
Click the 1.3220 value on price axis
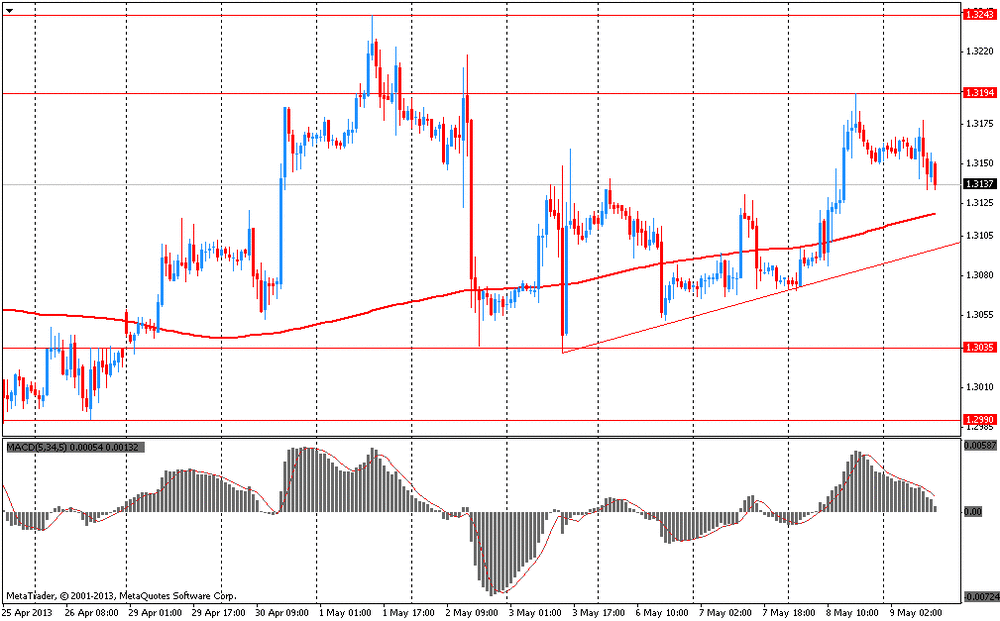(980, 52)
